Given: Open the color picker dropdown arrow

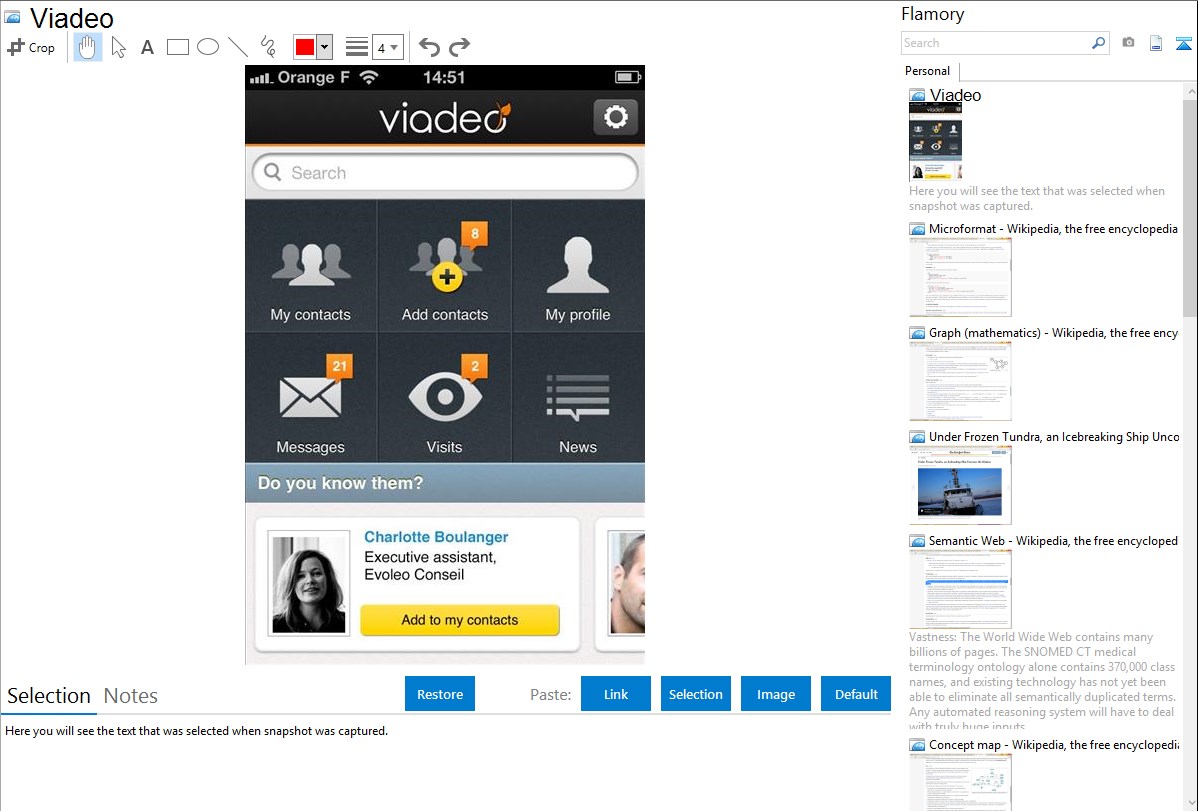Looking at the screenshot, I should 325,47.
